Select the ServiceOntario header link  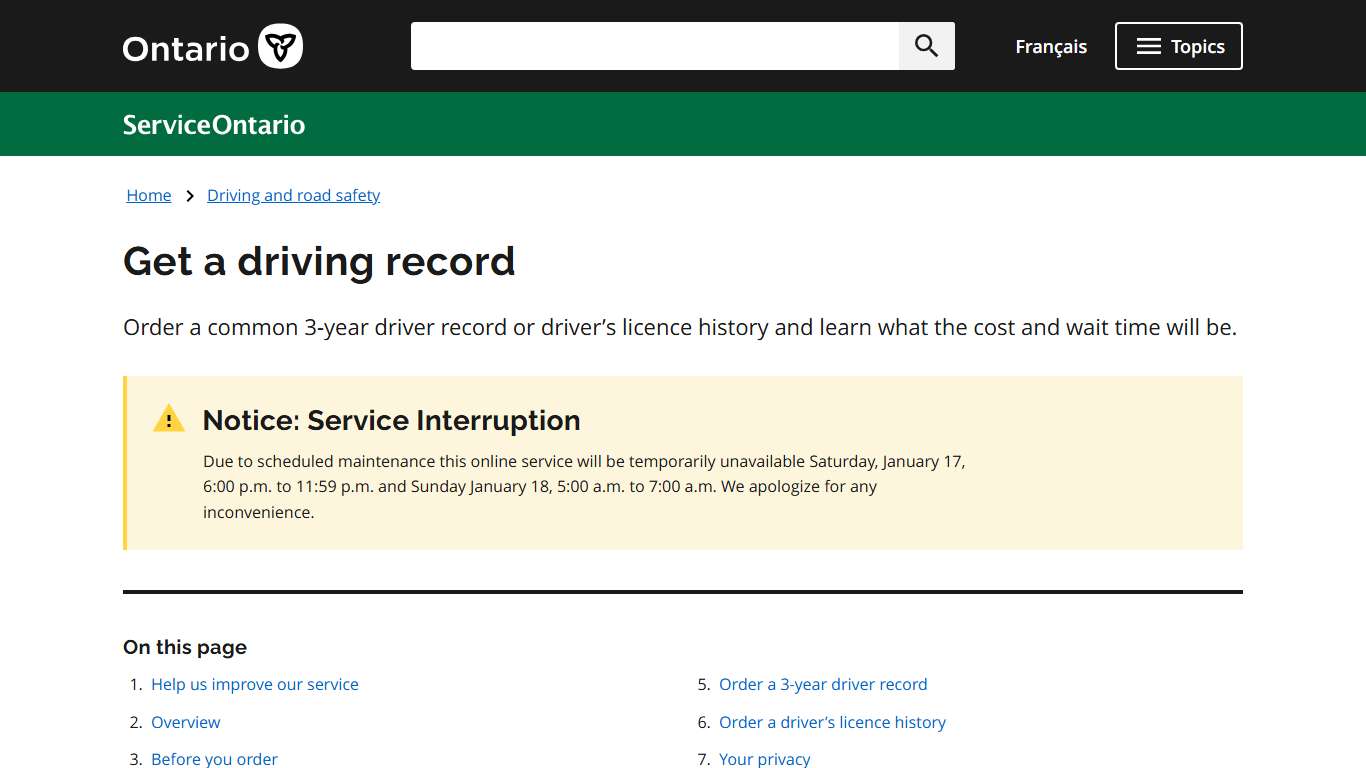[x=213, y=124]
